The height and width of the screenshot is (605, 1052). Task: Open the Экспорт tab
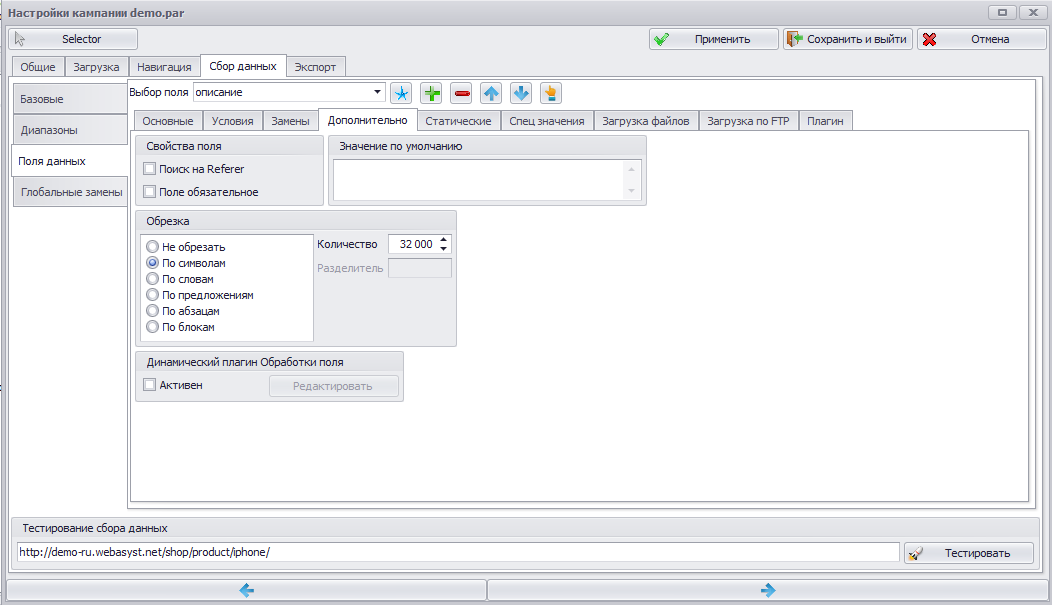pos(315,67)
